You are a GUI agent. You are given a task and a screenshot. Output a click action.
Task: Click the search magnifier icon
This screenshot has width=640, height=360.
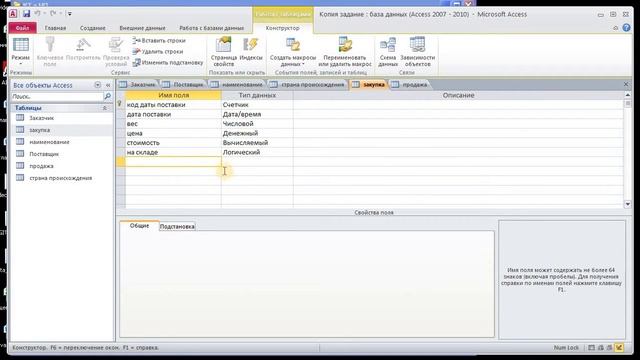pos(108,96)
